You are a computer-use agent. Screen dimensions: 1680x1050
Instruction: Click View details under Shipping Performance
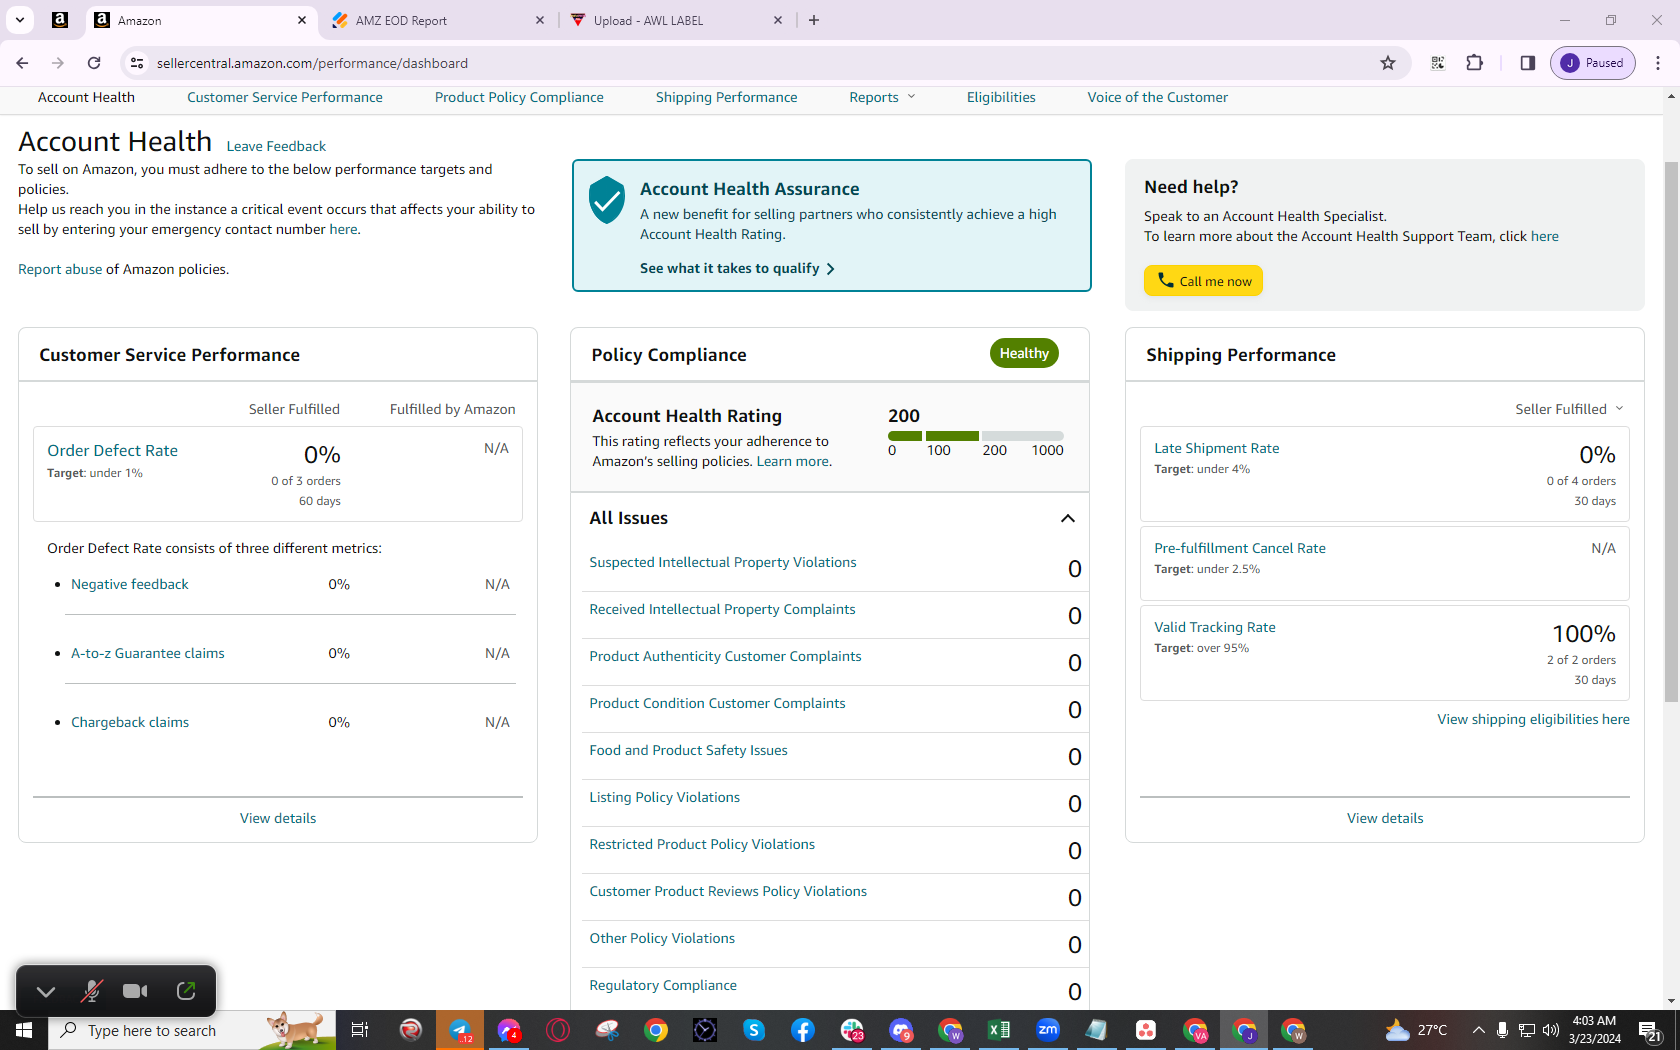(1385, 818)
